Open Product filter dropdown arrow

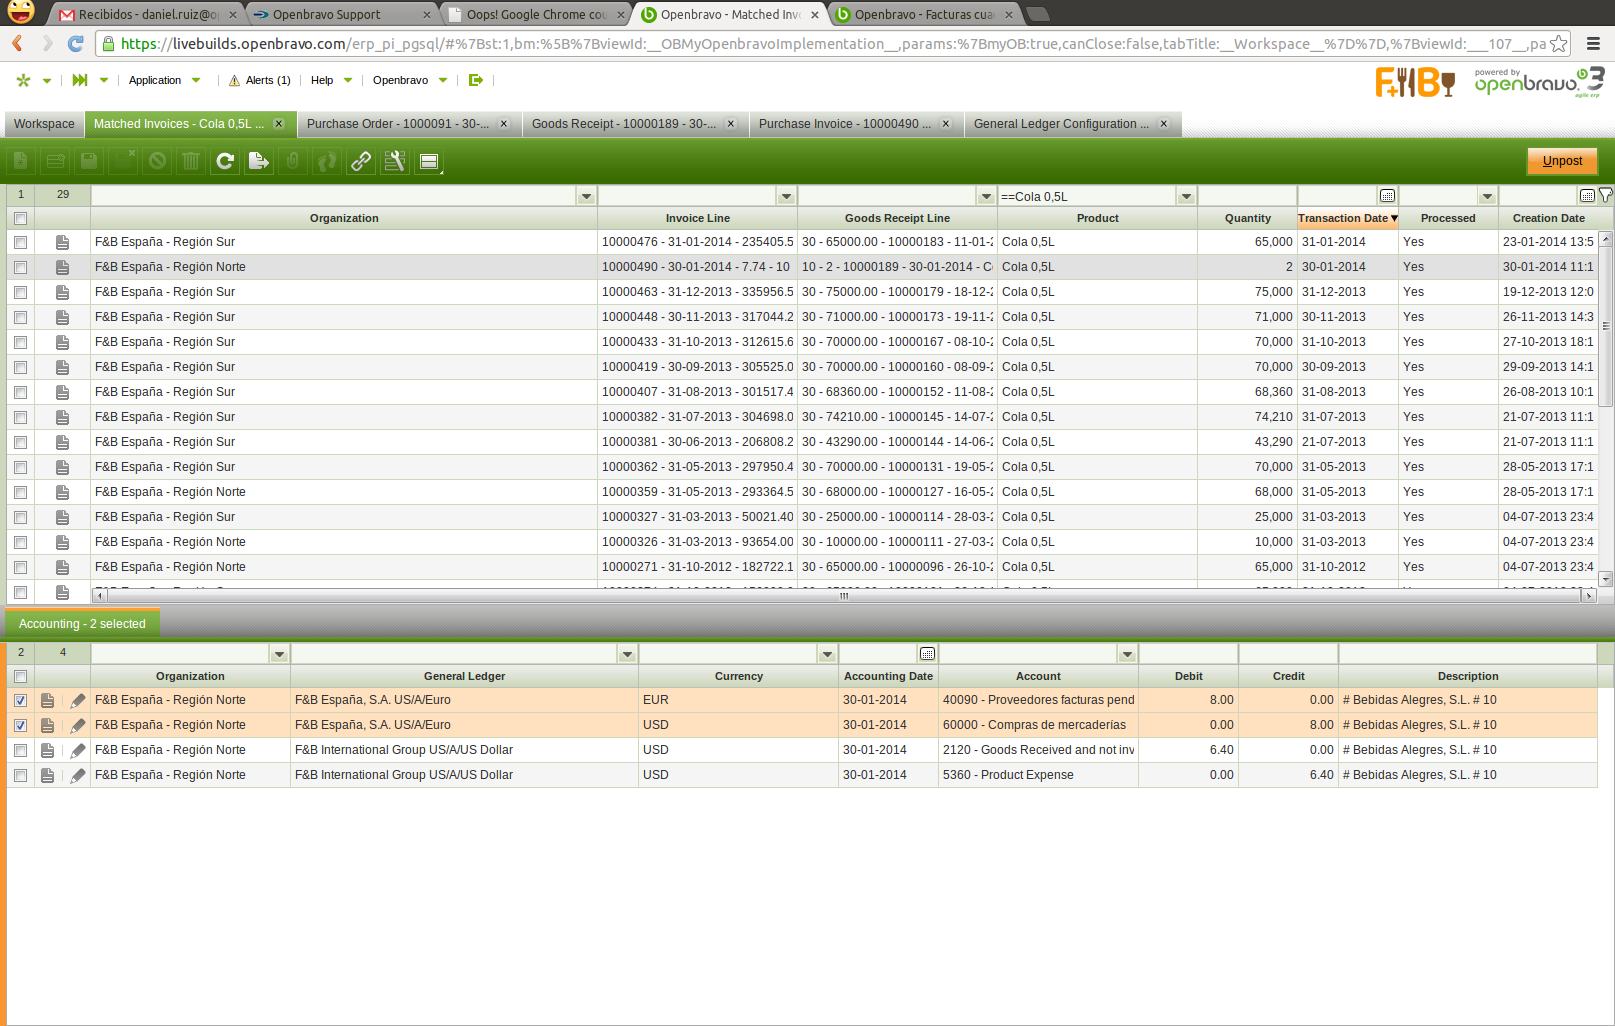pos(1187,196)
